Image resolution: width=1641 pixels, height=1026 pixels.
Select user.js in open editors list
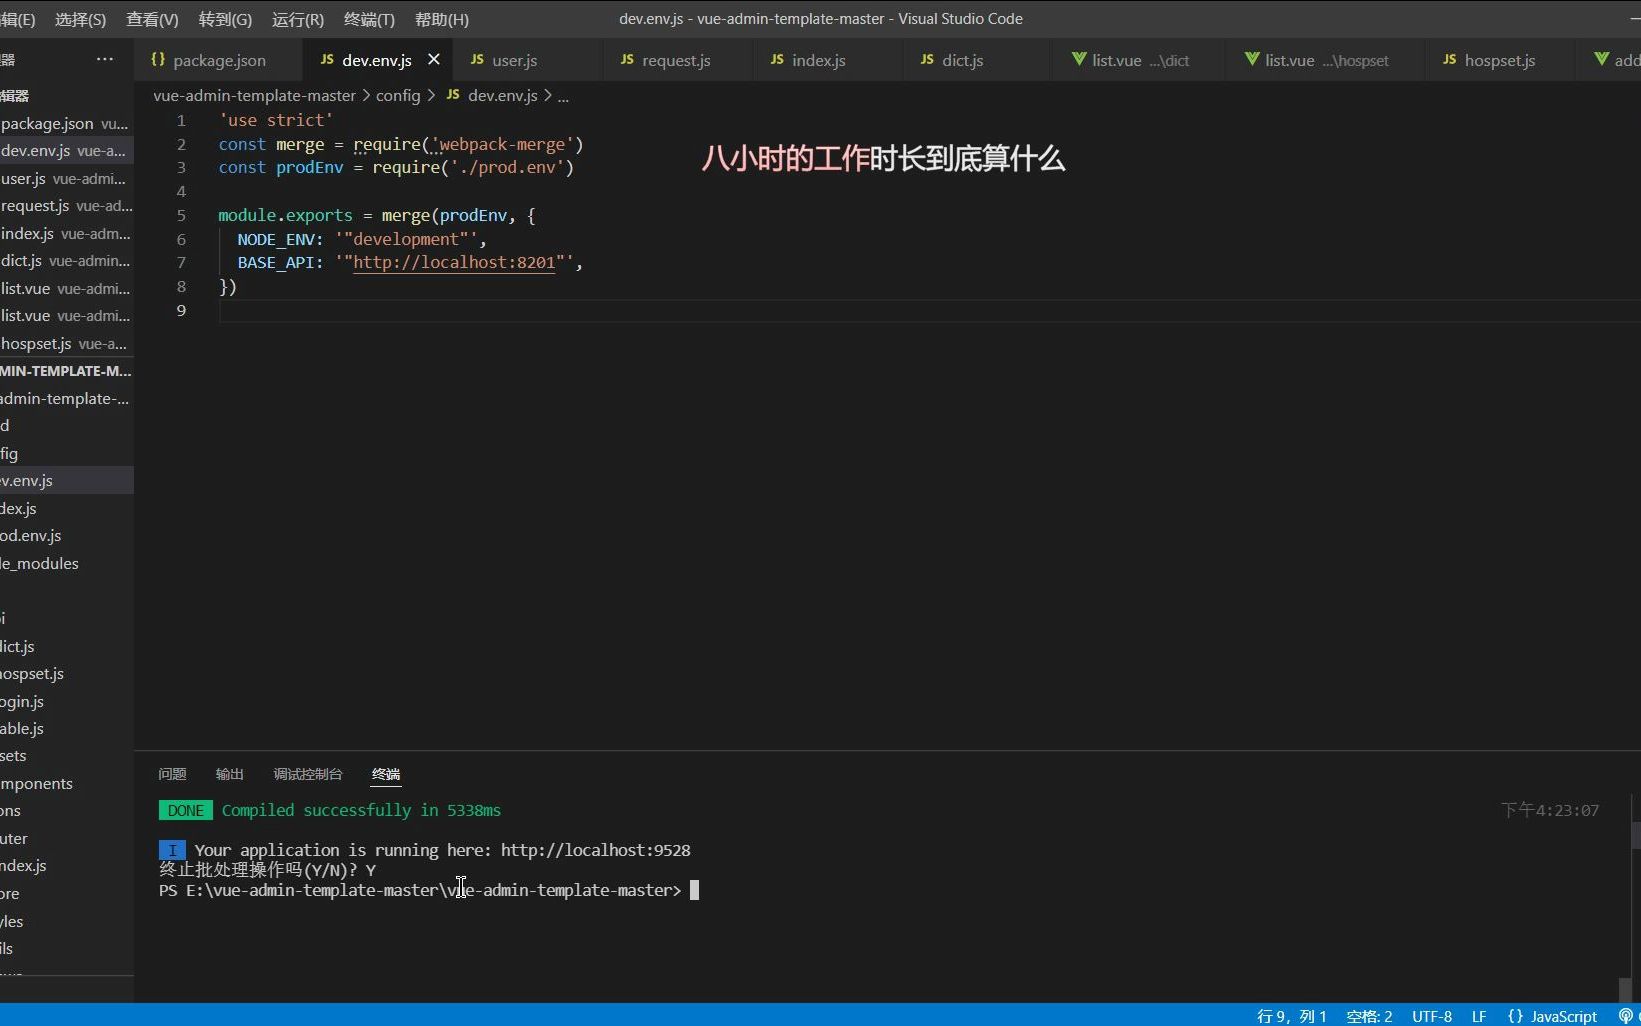point(66,179)
